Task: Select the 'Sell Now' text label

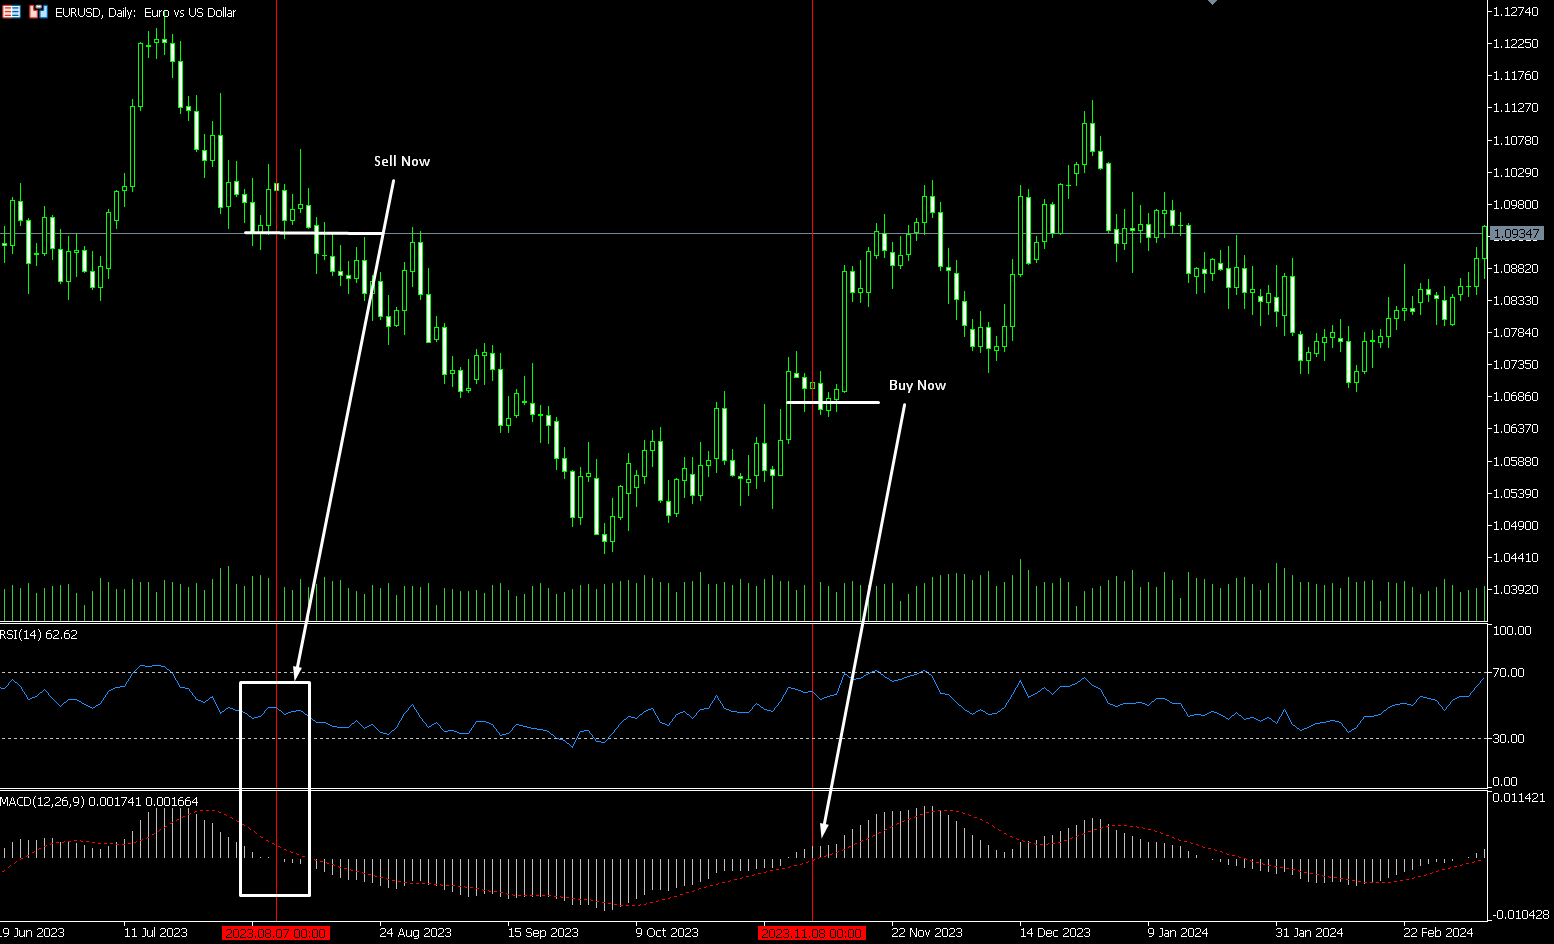Action: tap(401, 161)
